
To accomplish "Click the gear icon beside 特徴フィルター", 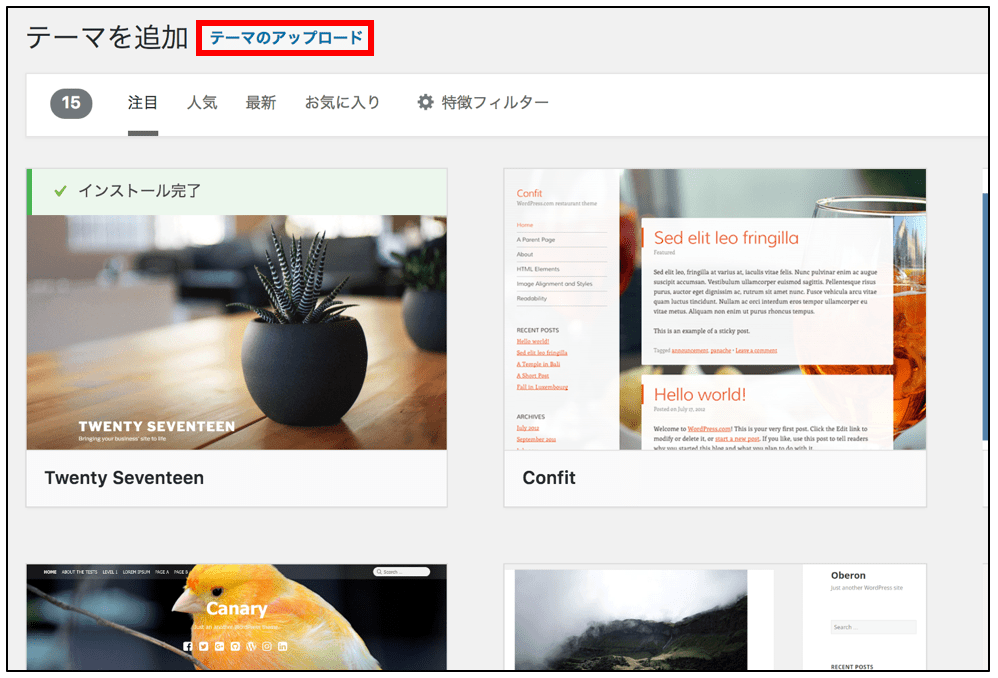I will [x=425, y=102].
